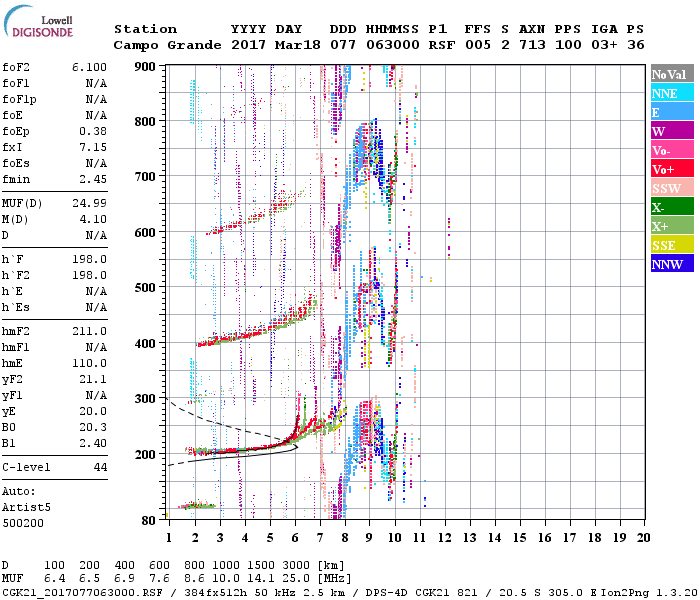Viewport: 700px width, 600px height.
Task: Click the 6 MHz frequency axis label
Action: pyautogui.click(x=295, y=538)
